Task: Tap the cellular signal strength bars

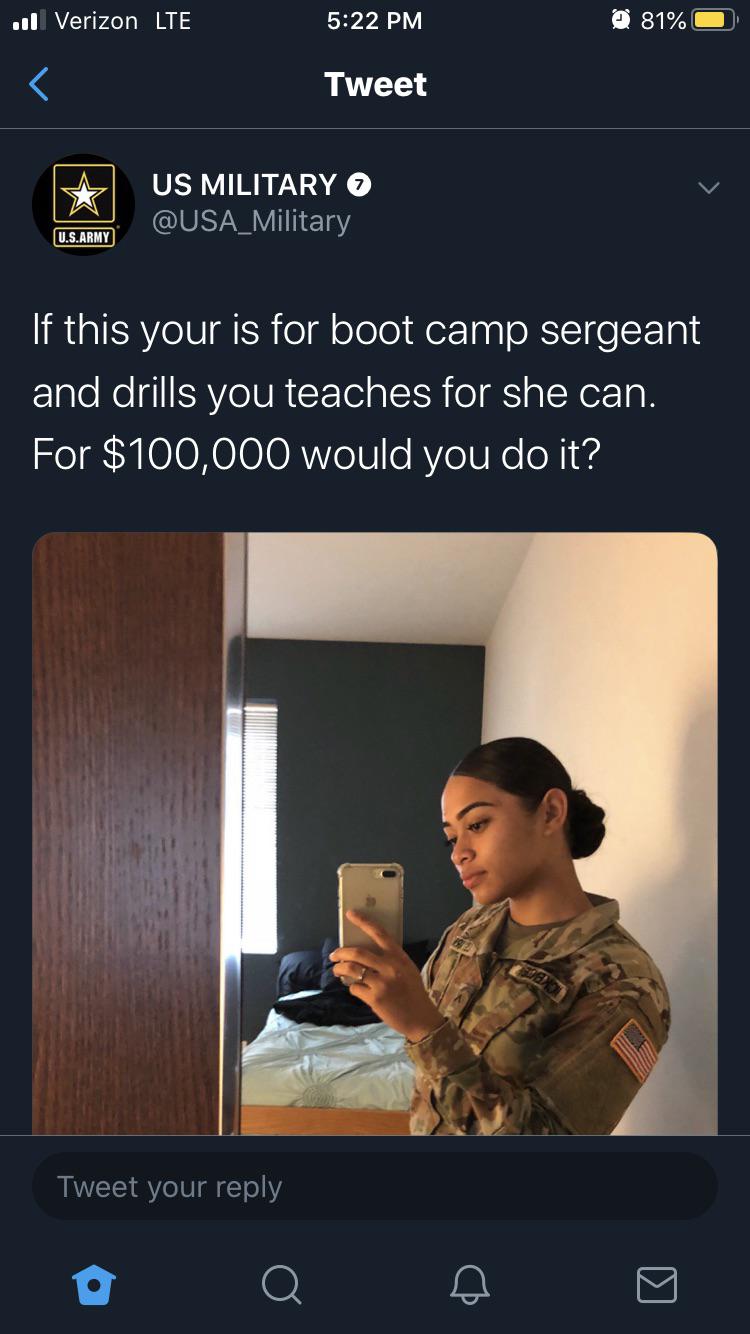Action: (28, 21)
